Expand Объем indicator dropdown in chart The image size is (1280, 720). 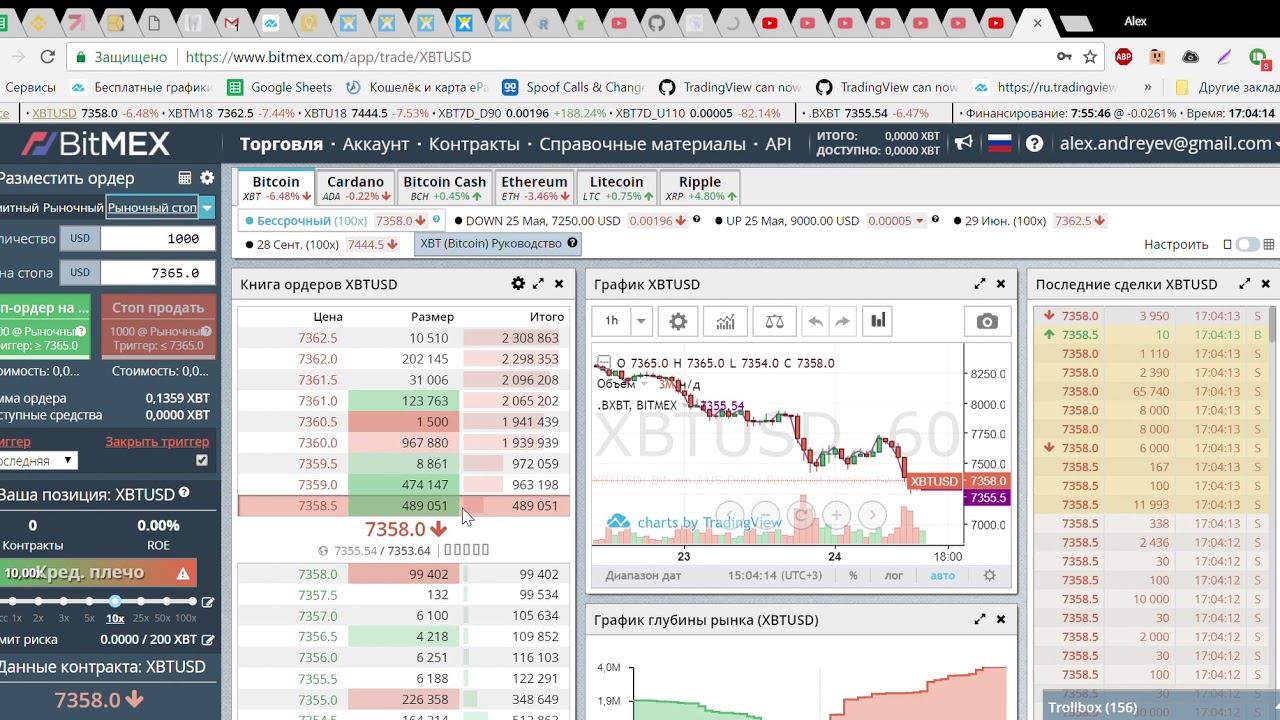click(643, 384)
